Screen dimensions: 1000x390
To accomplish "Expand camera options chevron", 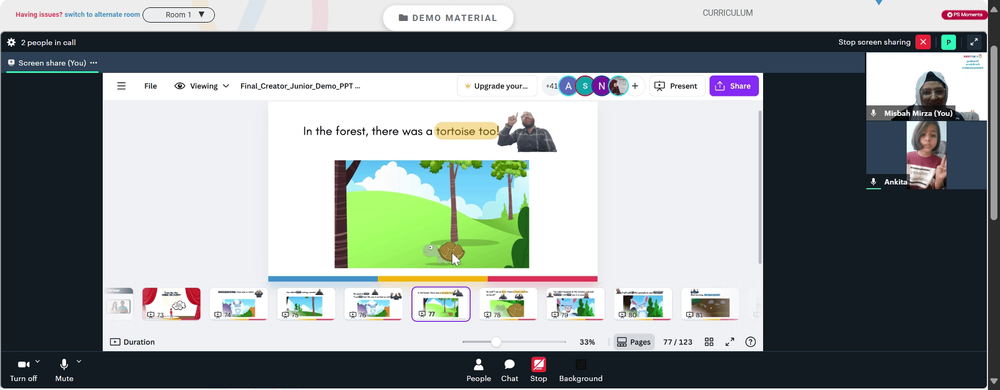I will click(38, 361).
